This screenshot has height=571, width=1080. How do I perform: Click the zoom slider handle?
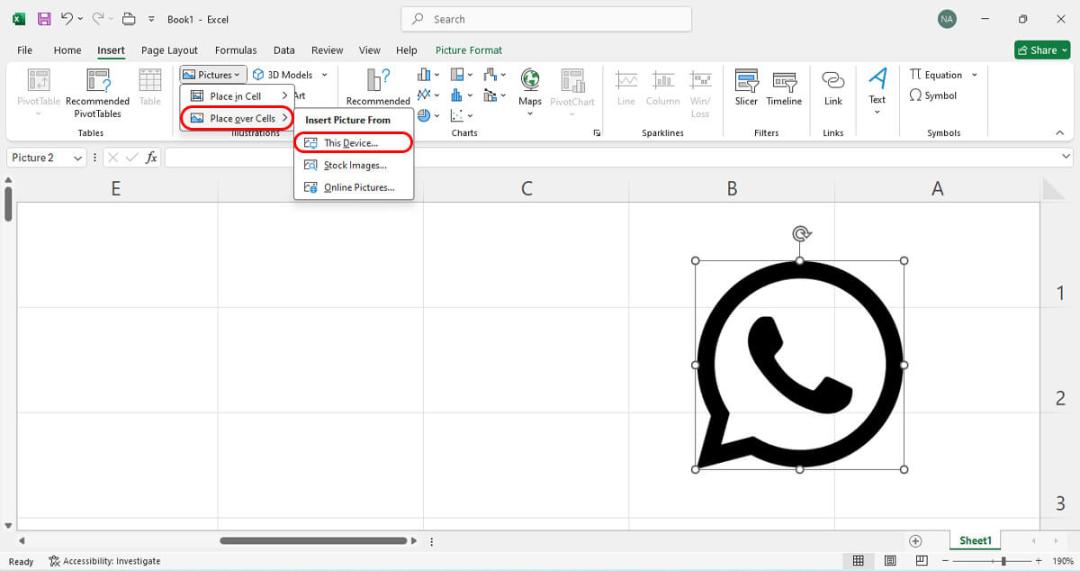coord(1004,561)
